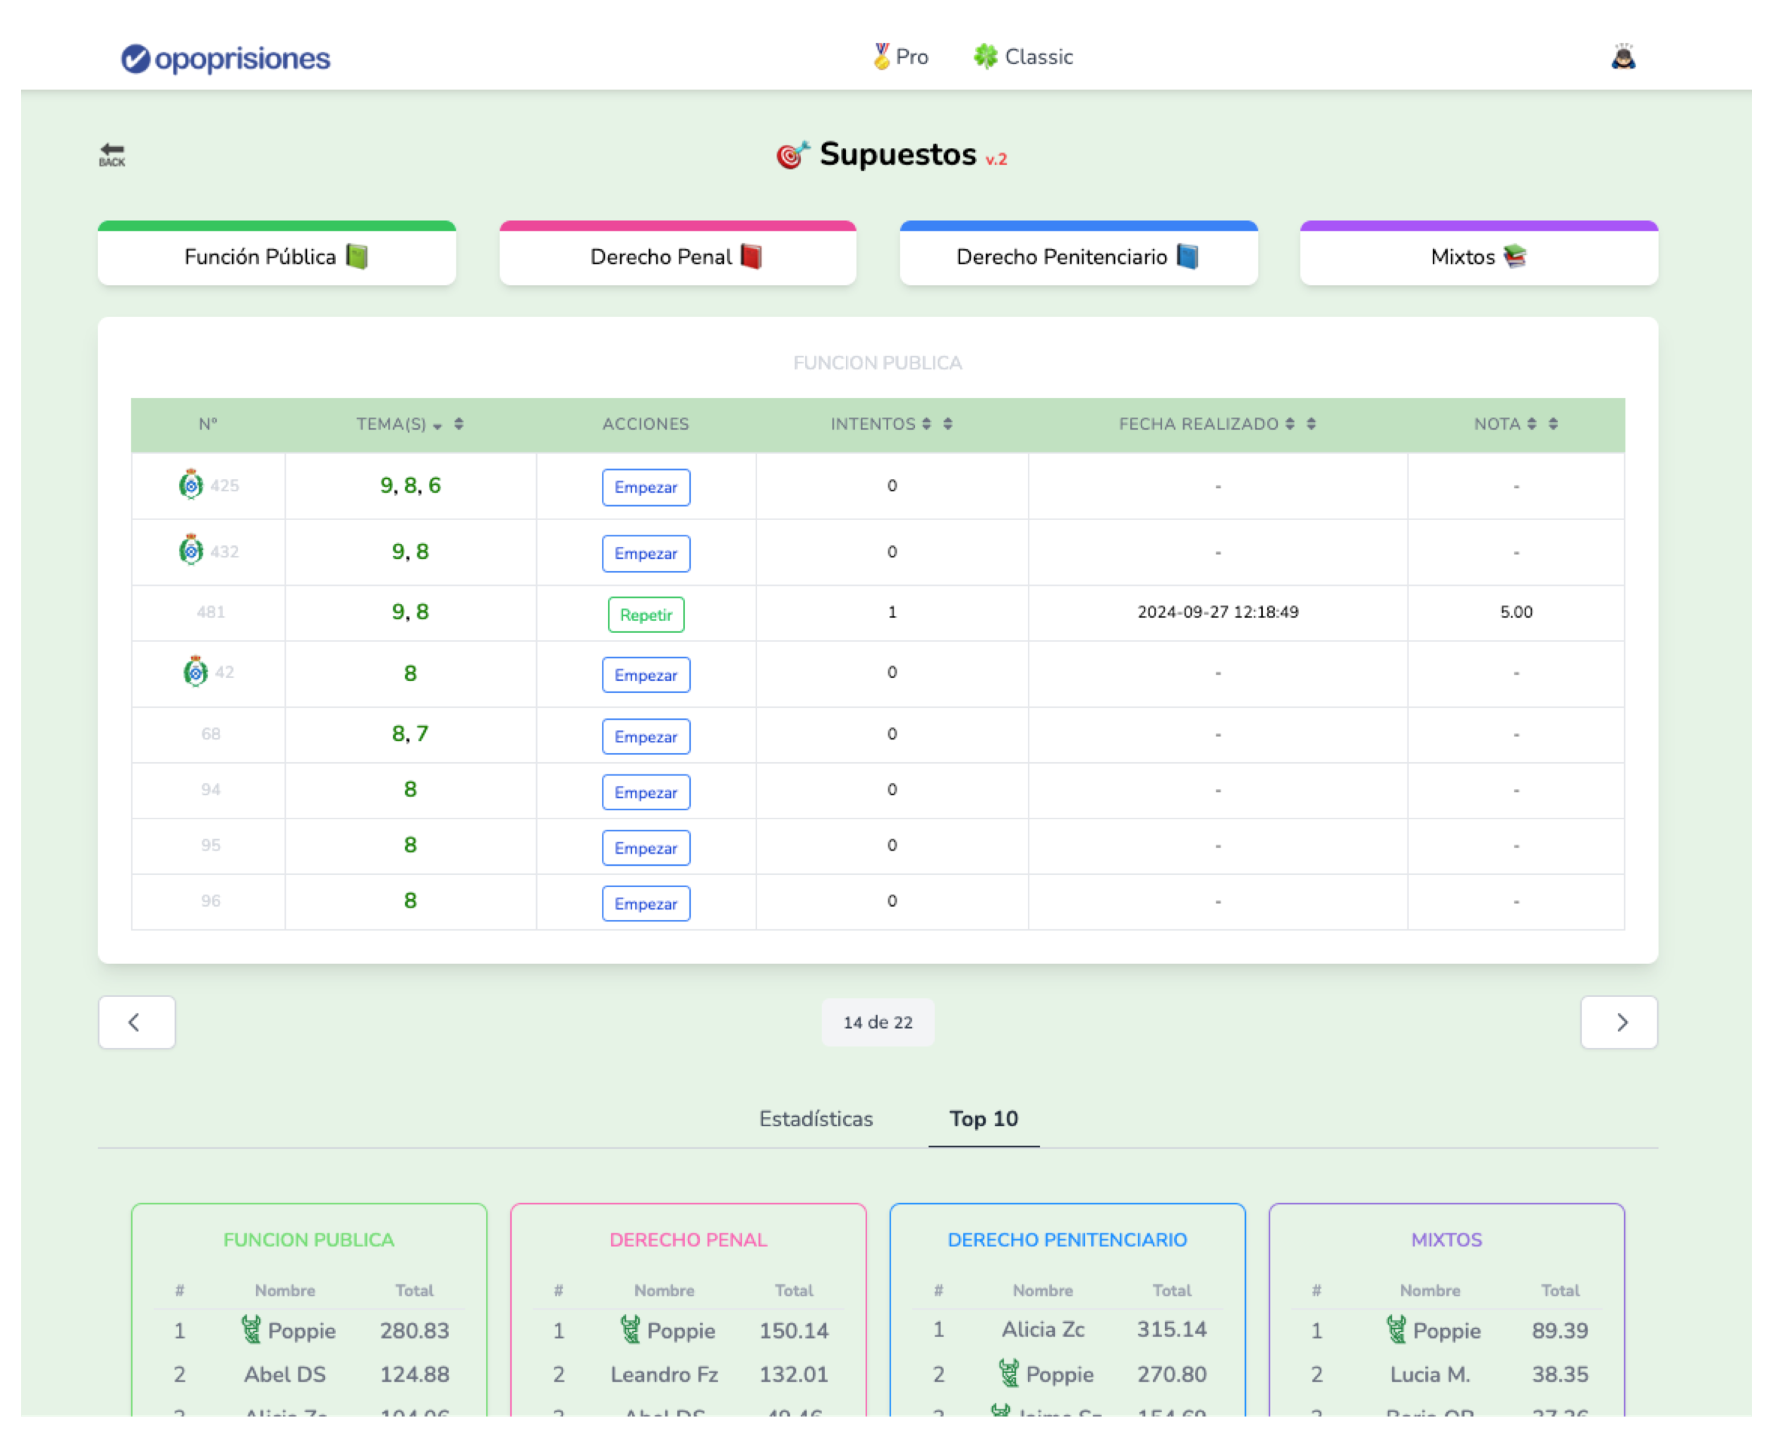The width and height of the screenshot is (1773, 1443).
Task: Click the red book icon on Derecho Penal
Action: (751, 256)
